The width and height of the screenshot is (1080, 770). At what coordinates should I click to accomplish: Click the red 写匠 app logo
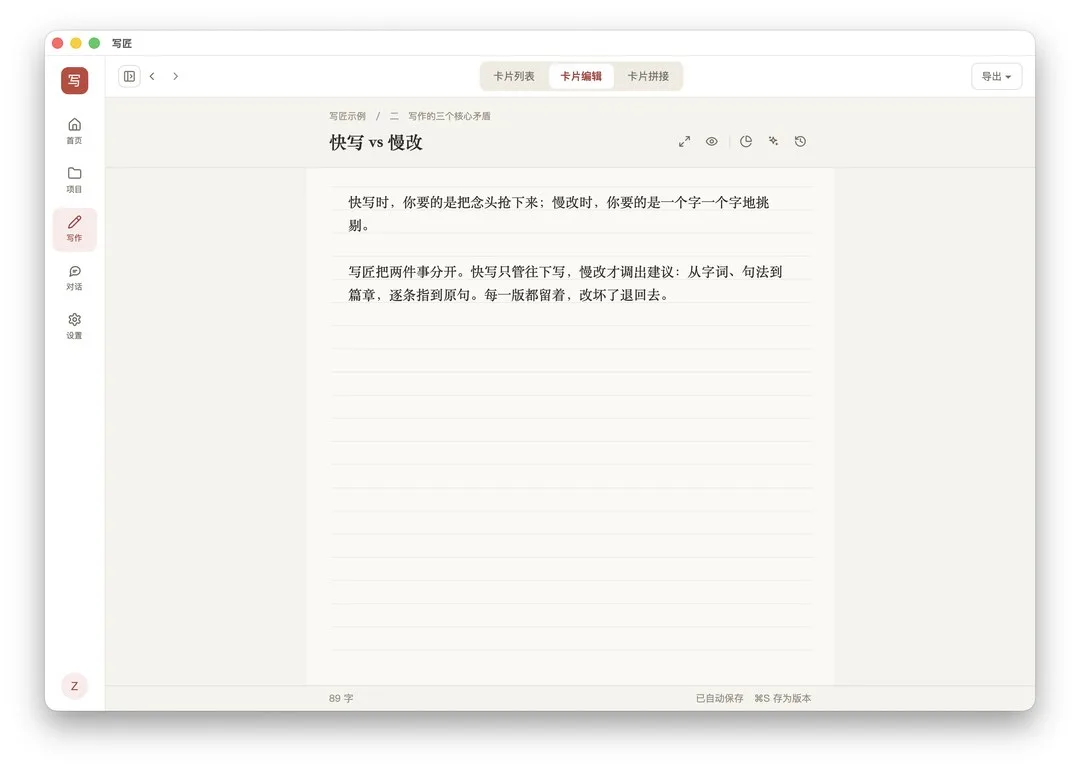coord(74,80)
